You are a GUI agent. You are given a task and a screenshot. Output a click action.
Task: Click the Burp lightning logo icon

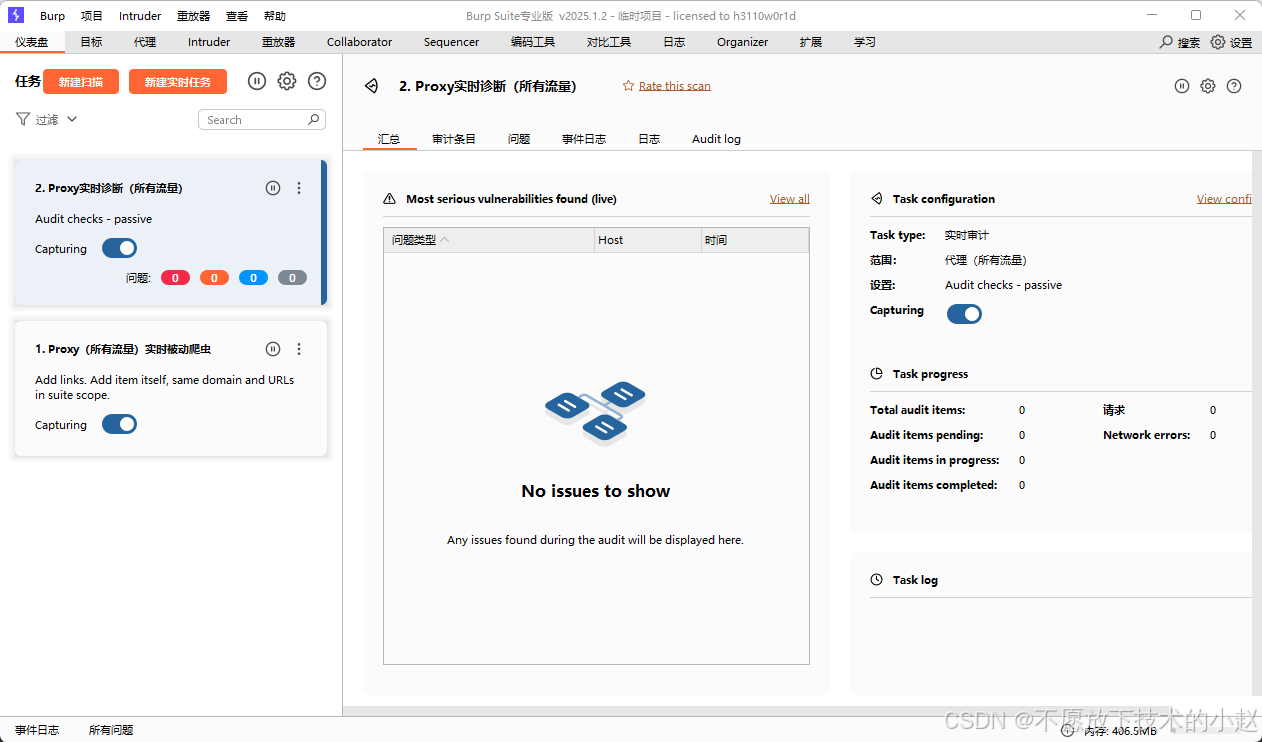click(16, 15)
